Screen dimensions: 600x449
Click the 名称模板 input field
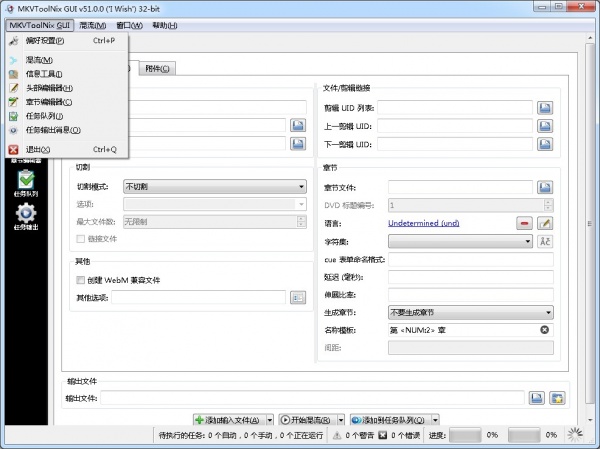(x=470, y=330)
